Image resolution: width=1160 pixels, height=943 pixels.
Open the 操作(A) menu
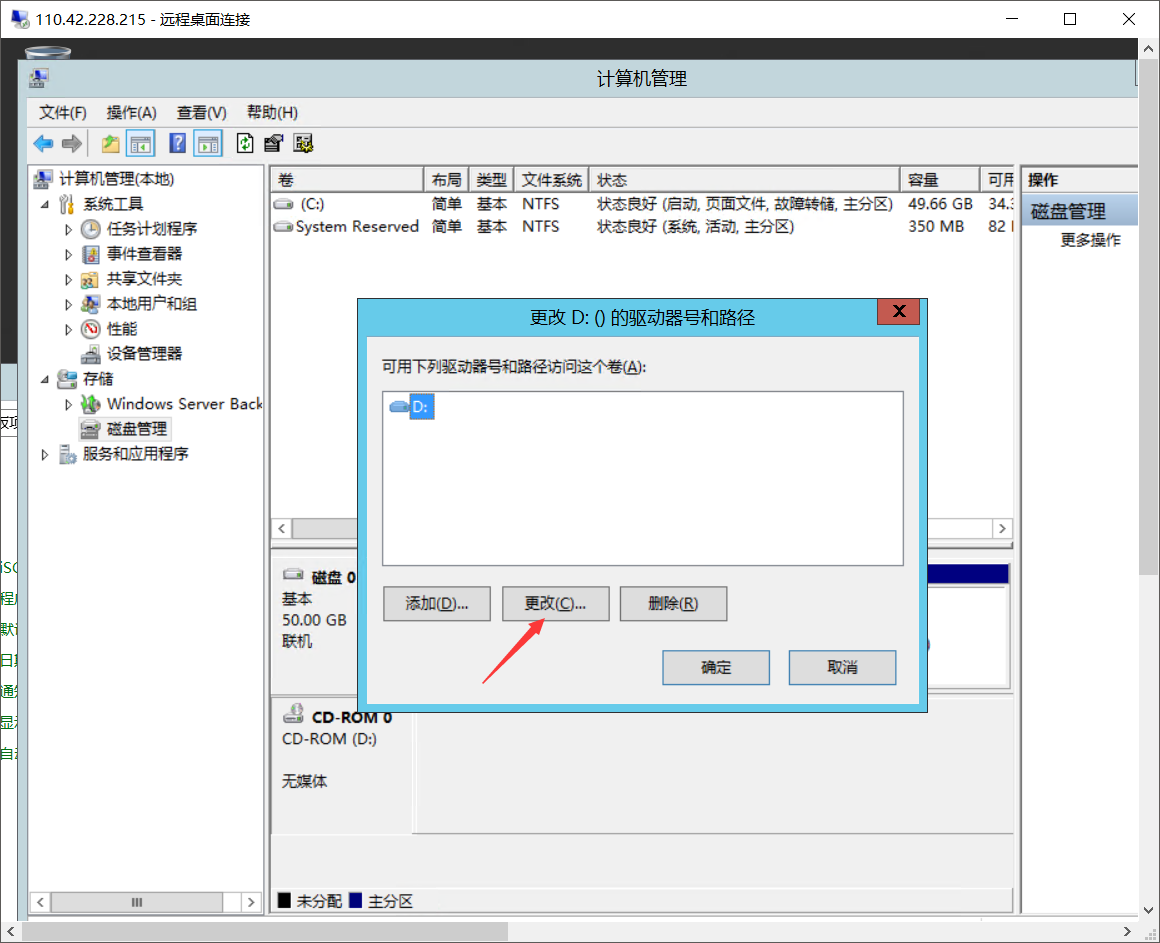click(132, 112)
